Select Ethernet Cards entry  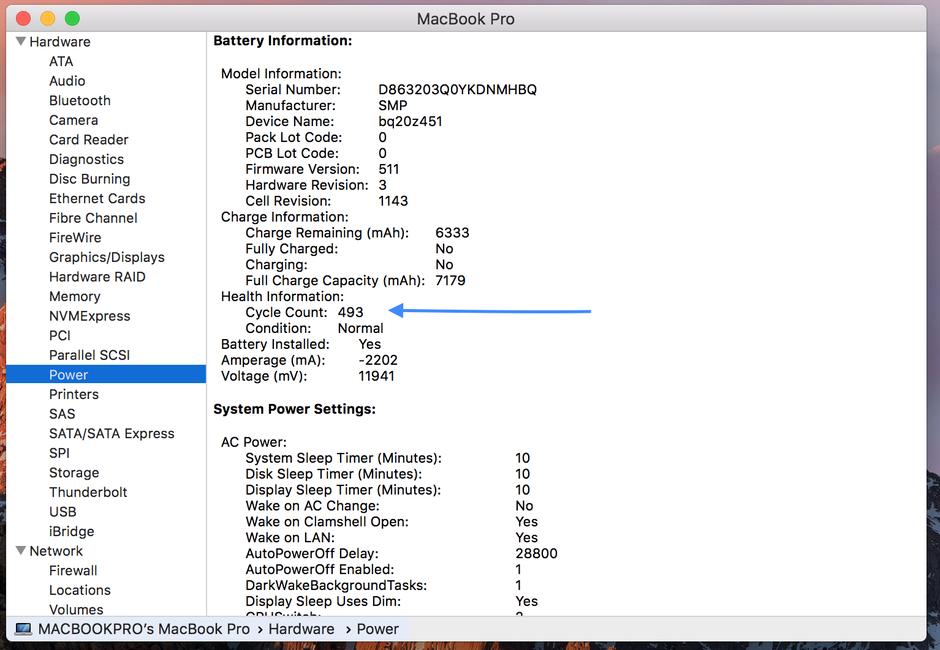(x=97, y=198)
